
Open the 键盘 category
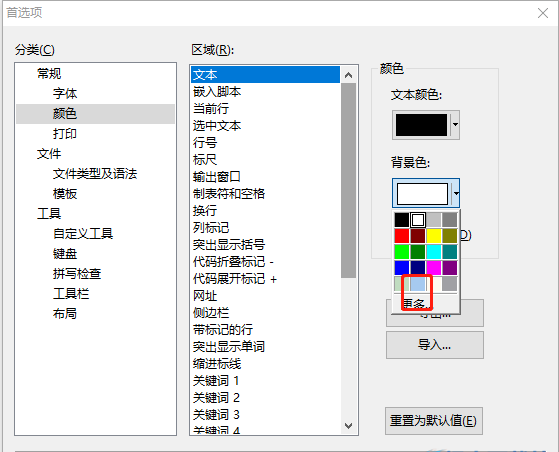point(65,254)
